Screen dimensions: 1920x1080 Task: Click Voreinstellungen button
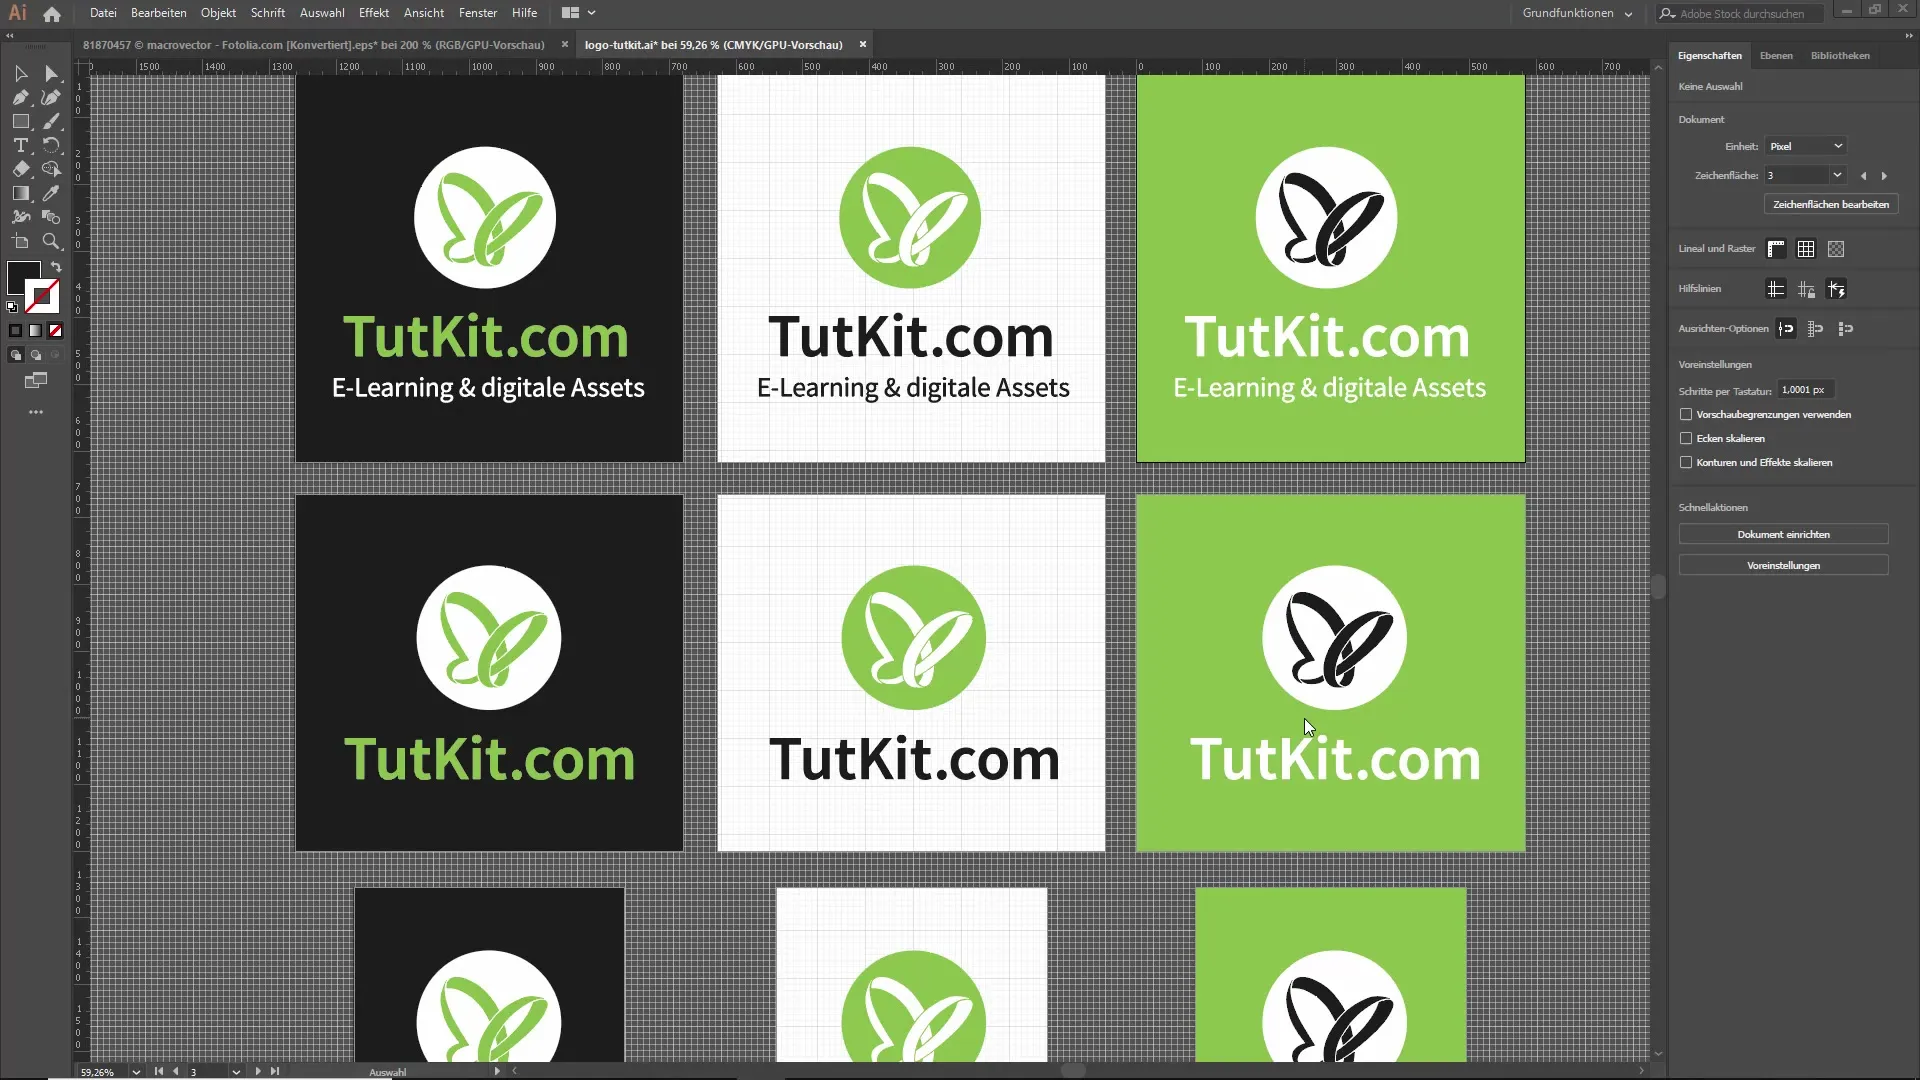[1783, 565]
